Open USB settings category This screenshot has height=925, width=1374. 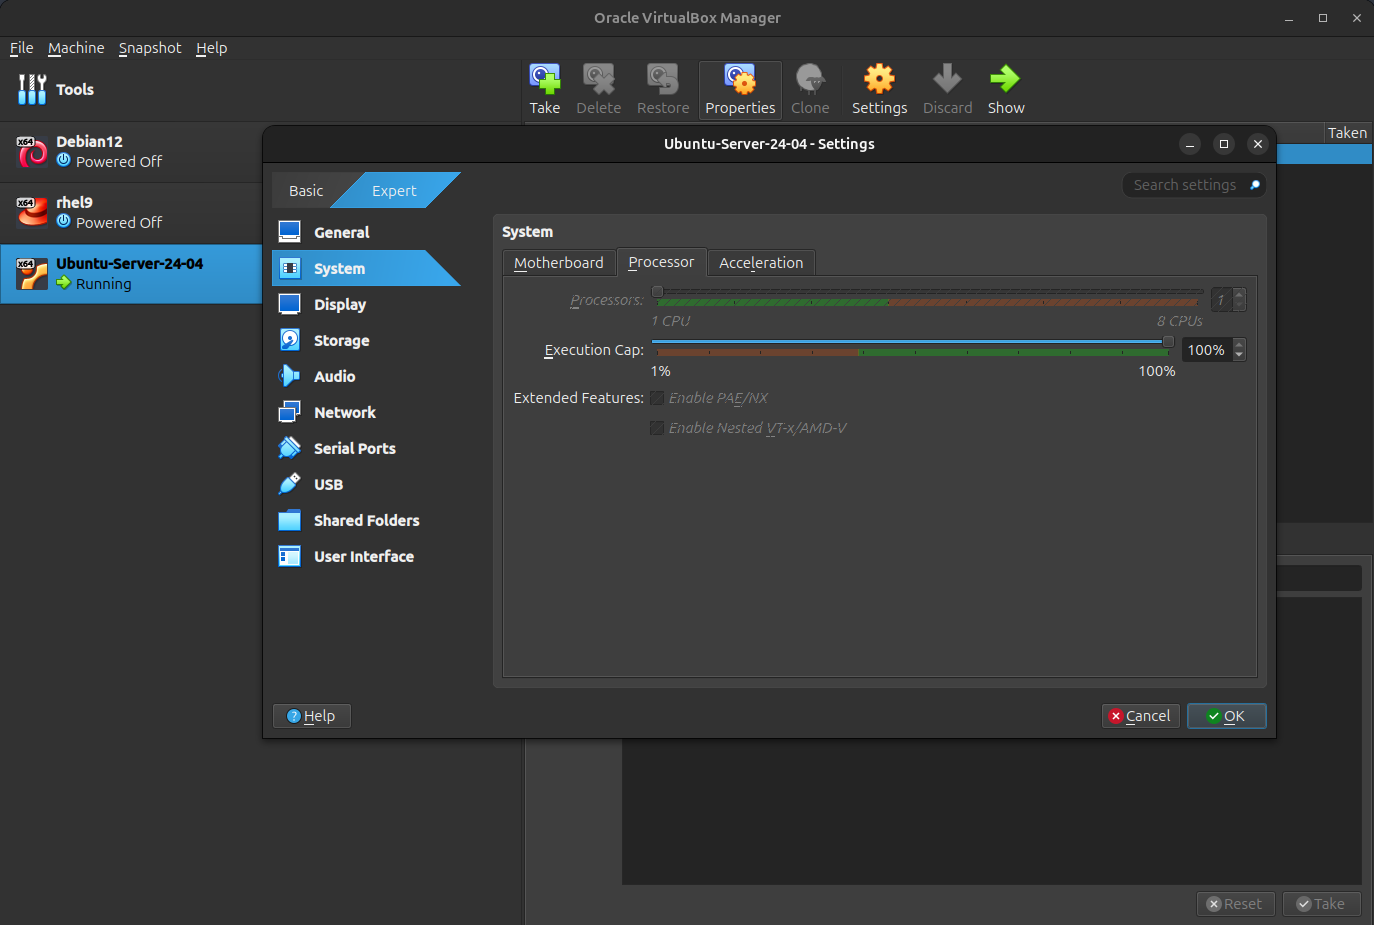point(366,484)
